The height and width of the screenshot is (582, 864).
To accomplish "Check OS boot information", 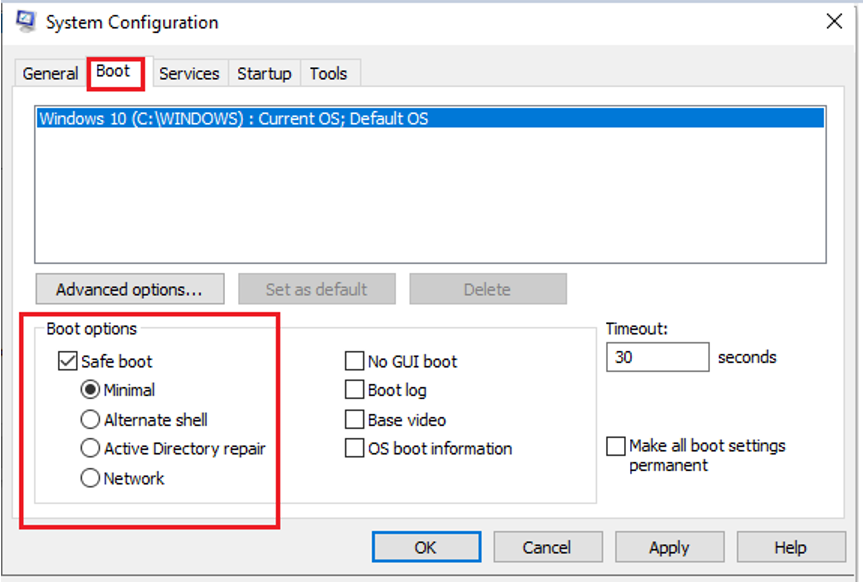I will point(354,449).
